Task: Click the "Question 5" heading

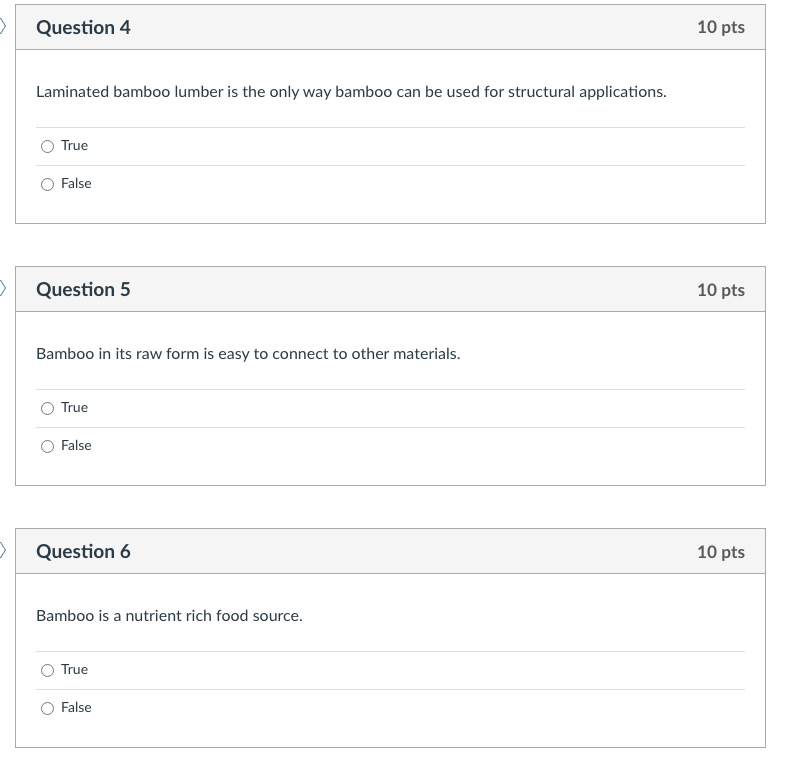Action: tap(83, 290)
